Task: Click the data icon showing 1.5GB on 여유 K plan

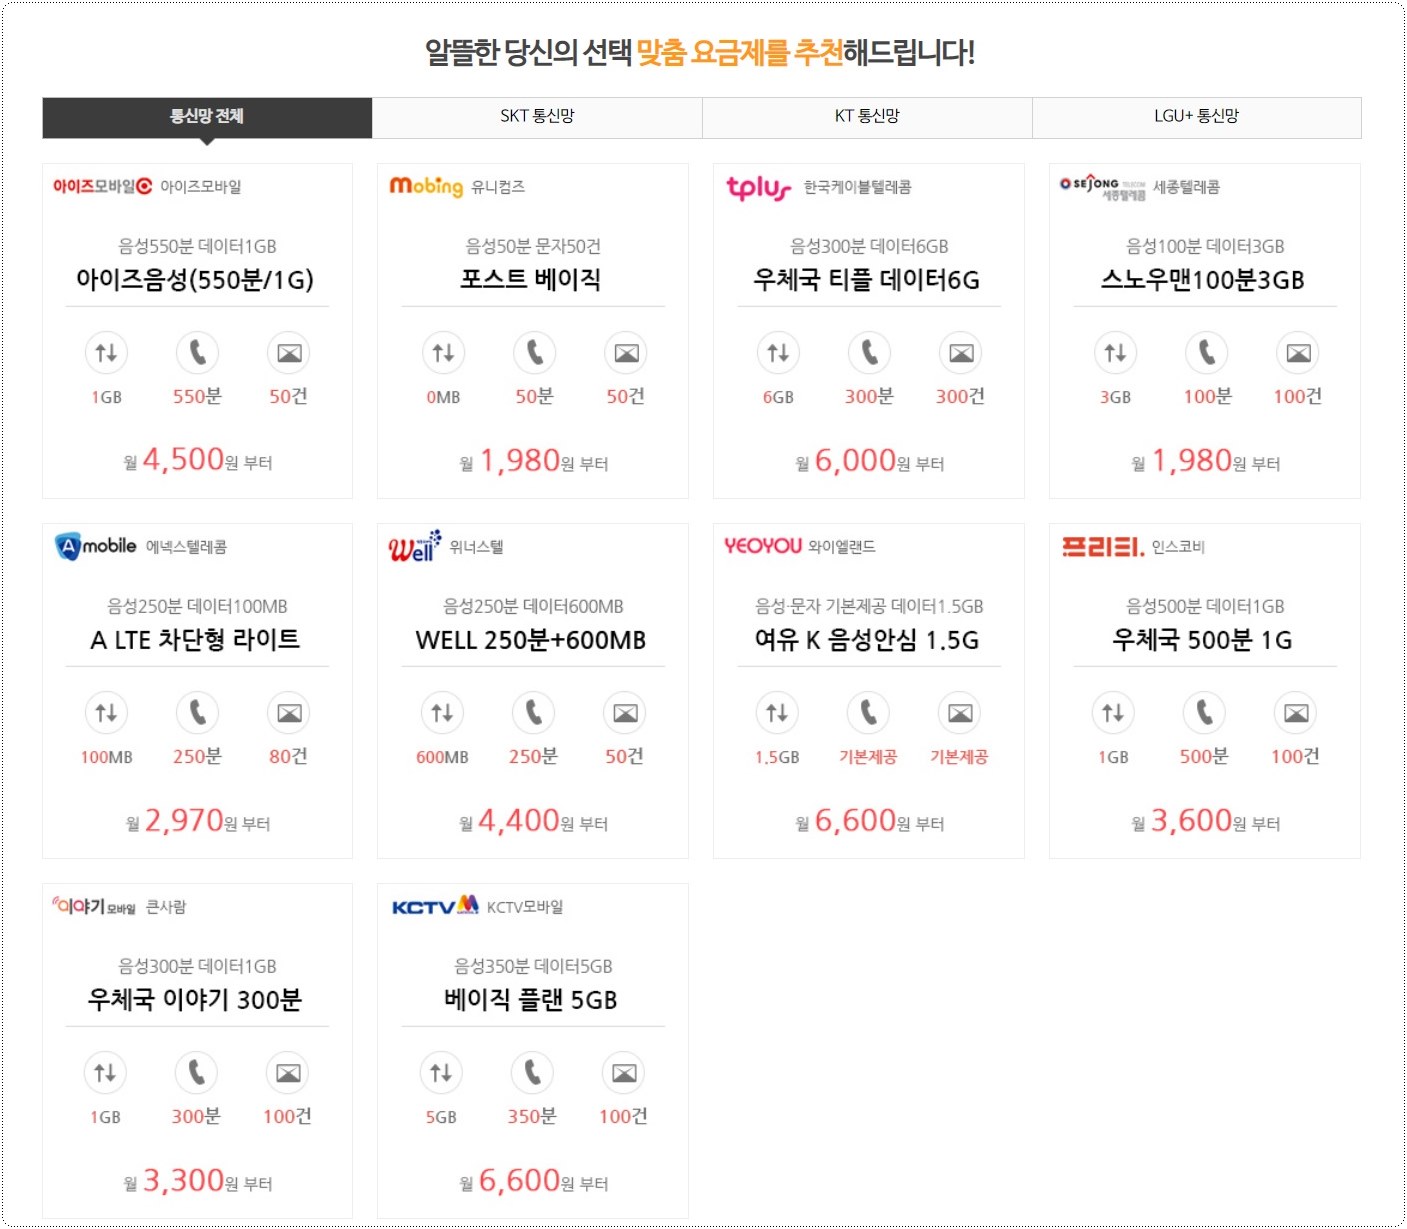Action: point(778,712)
